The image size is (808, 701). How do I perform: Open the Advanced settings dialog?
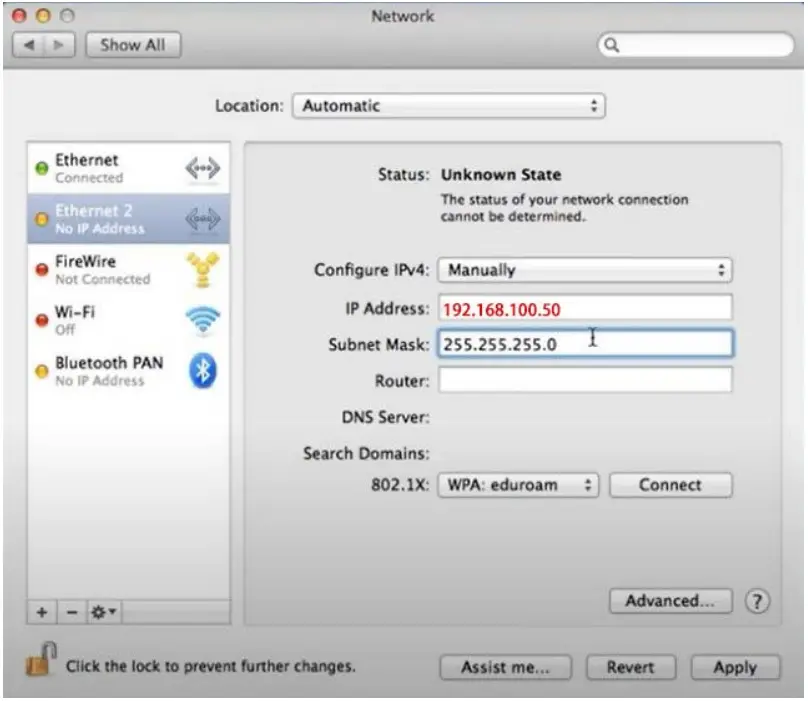671,601
